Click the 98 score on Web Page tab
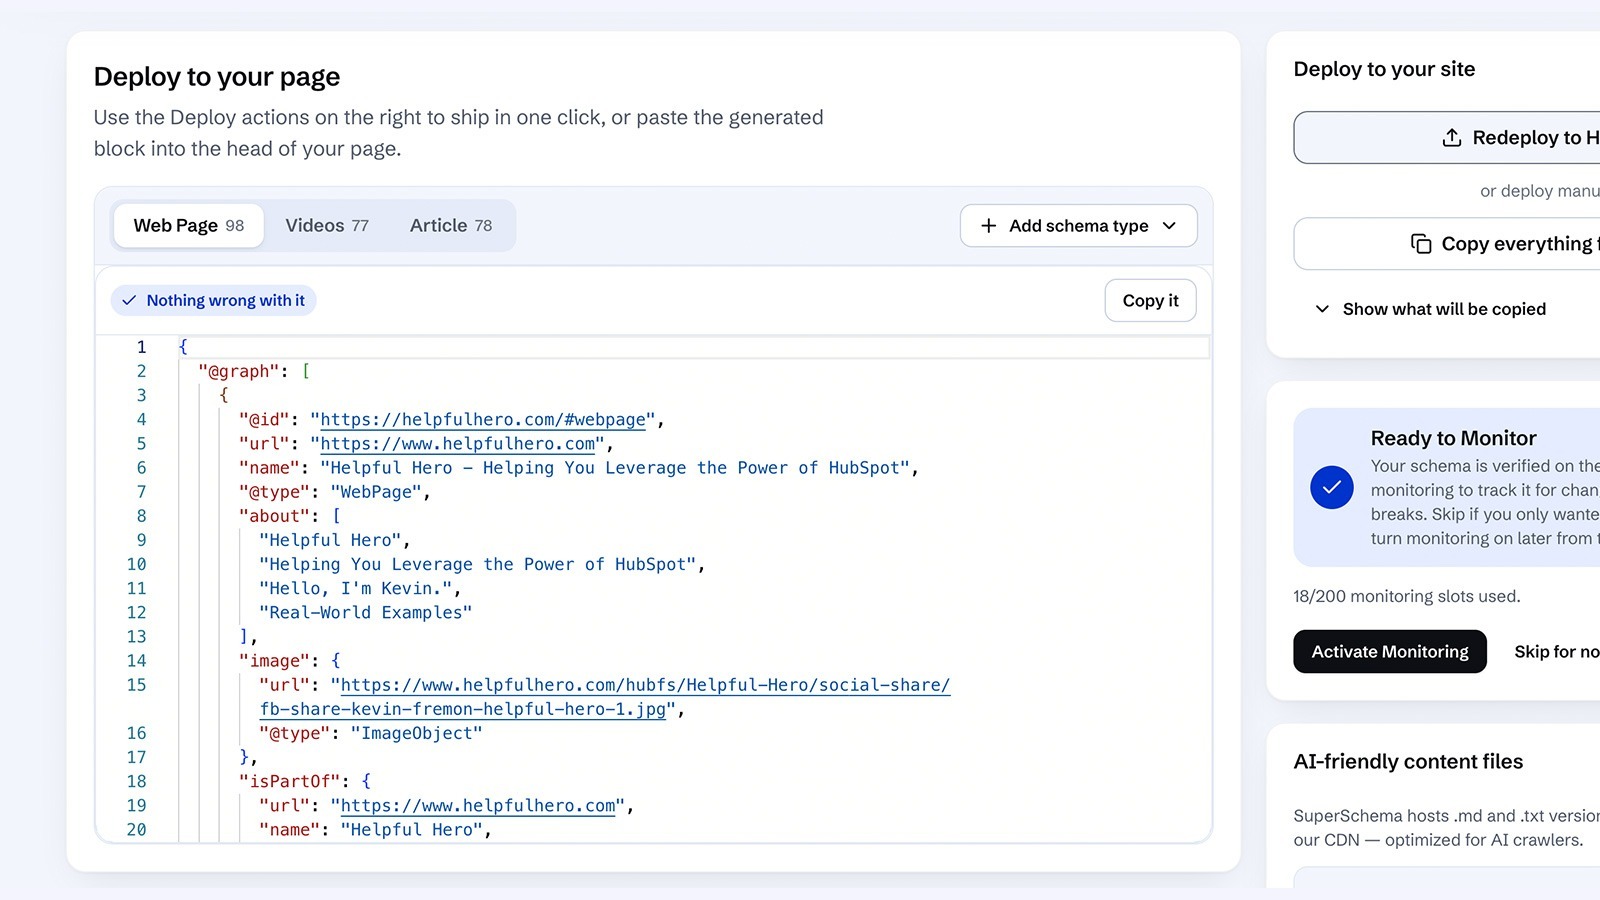Viewport: 1600px width, 900px height. coord(235,226)
